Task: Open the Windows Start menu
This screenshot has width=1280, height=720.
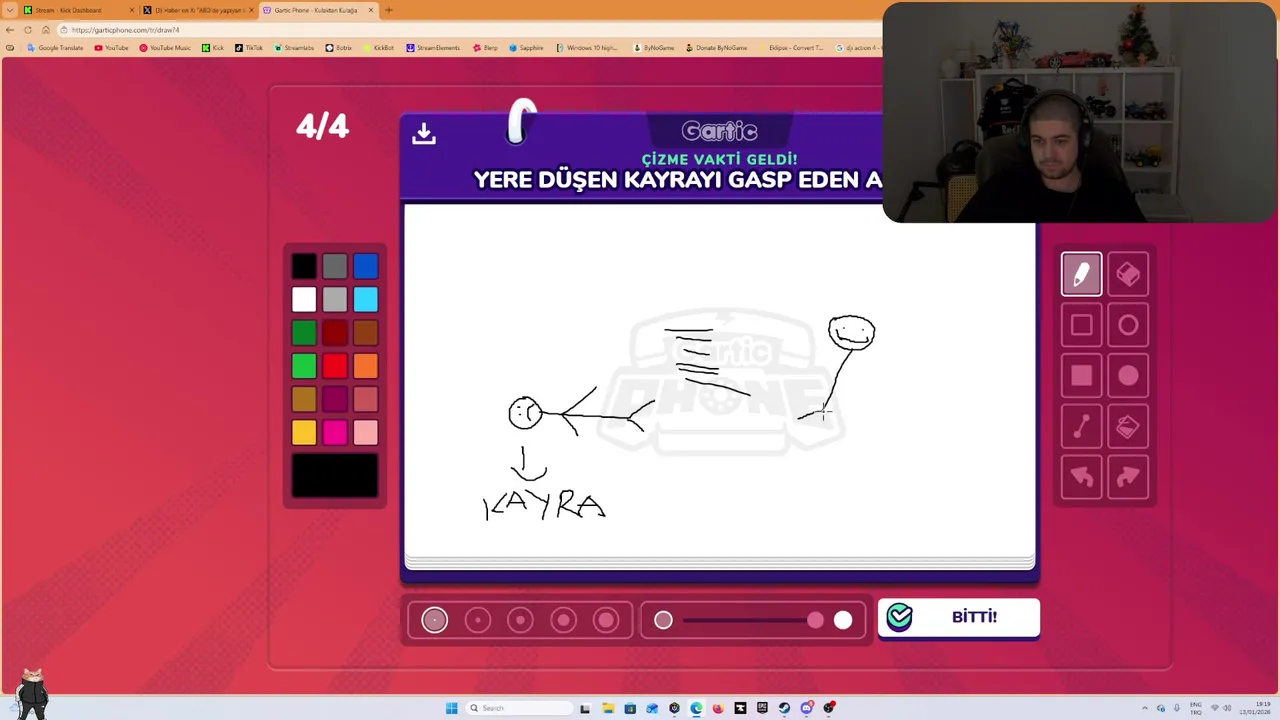Action: 451,708
